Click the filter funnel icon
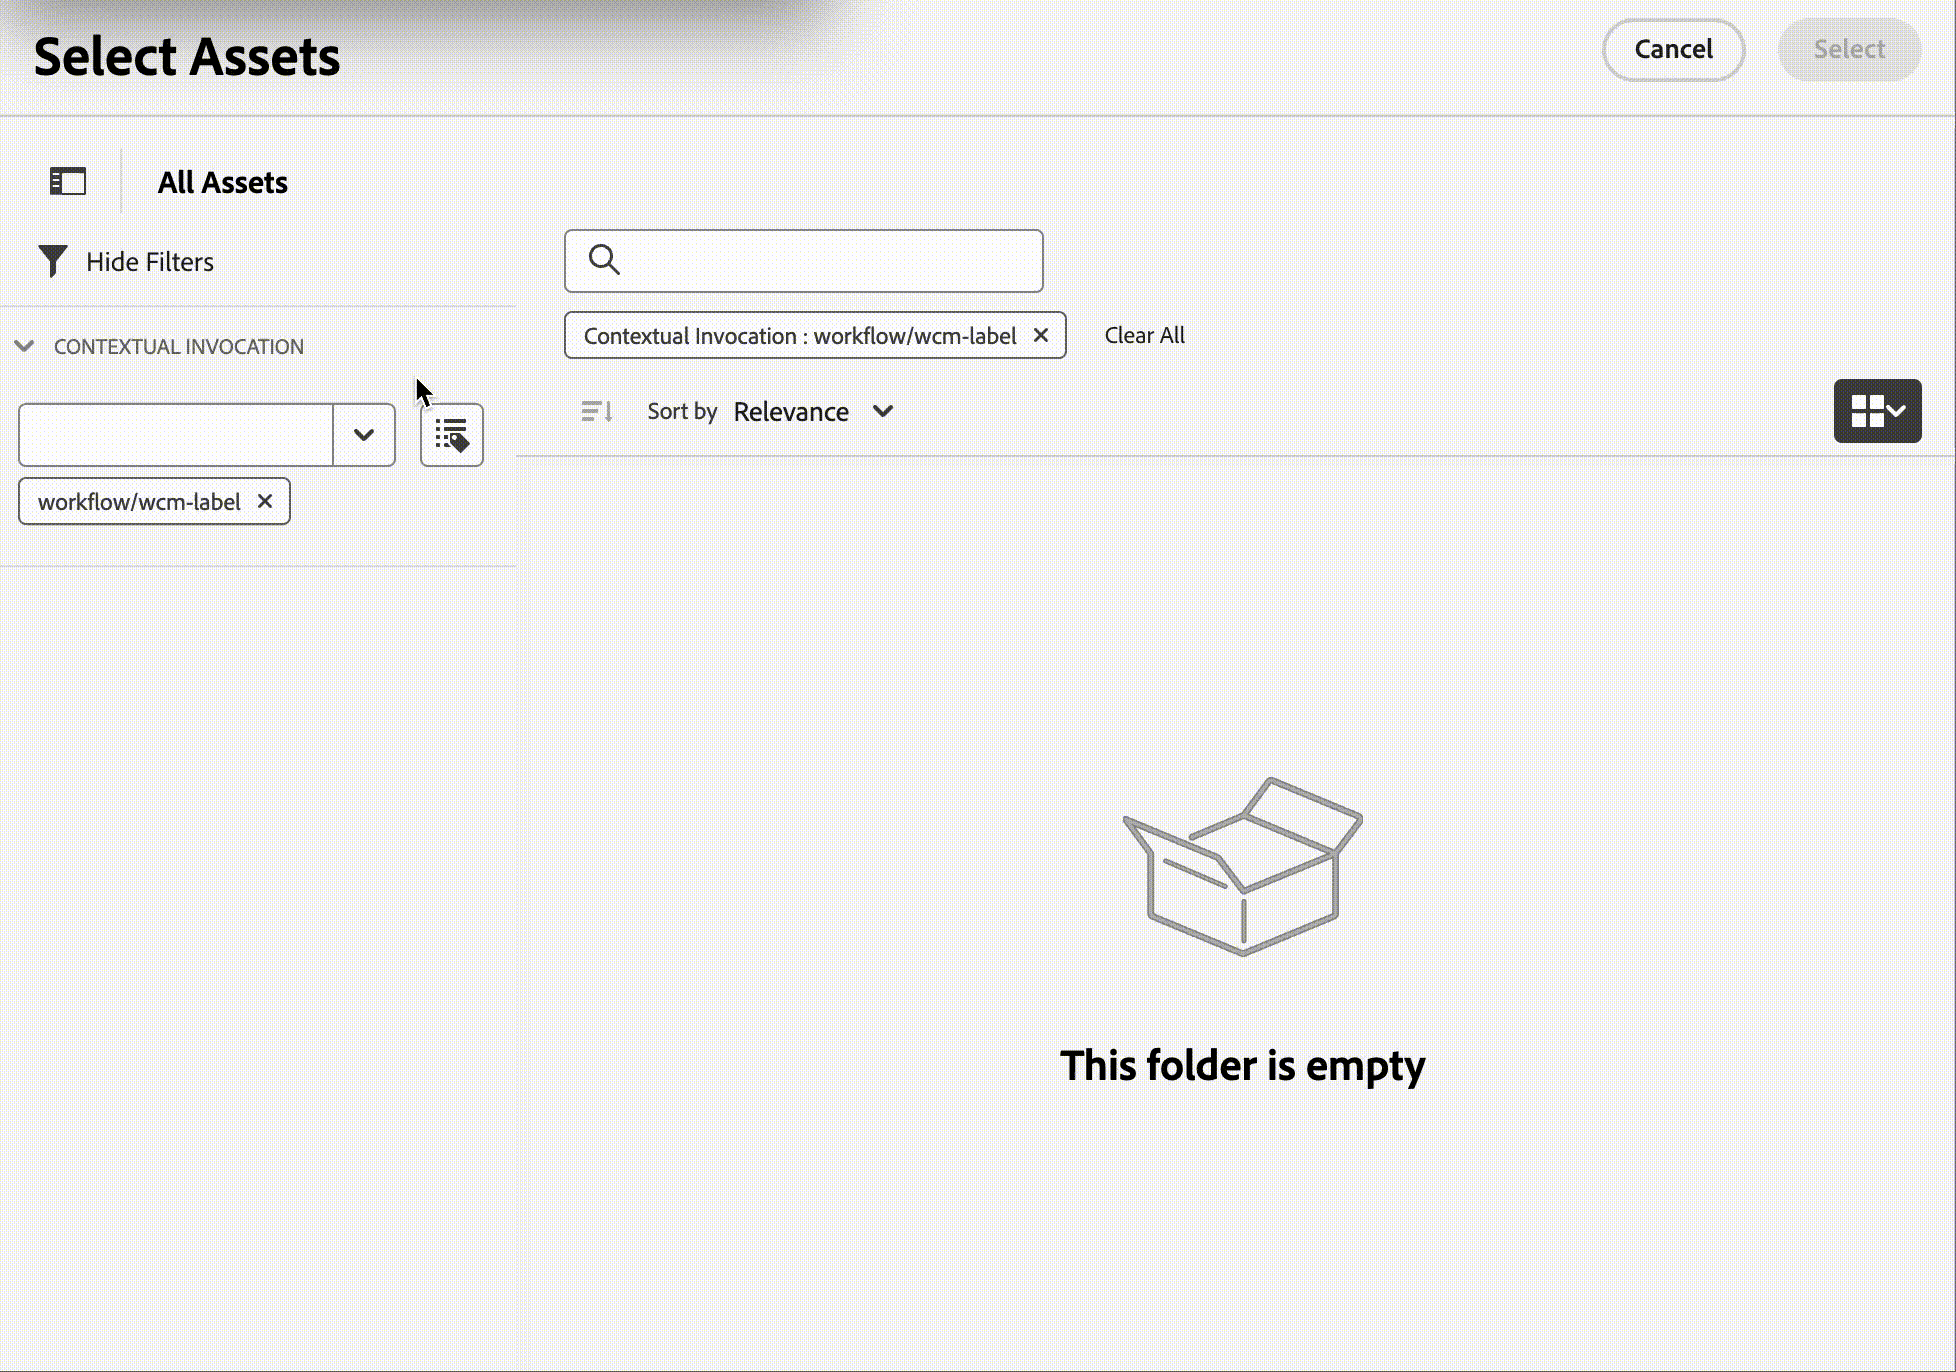Viewport: 1956px width, 1372px height. click(54, 262)
